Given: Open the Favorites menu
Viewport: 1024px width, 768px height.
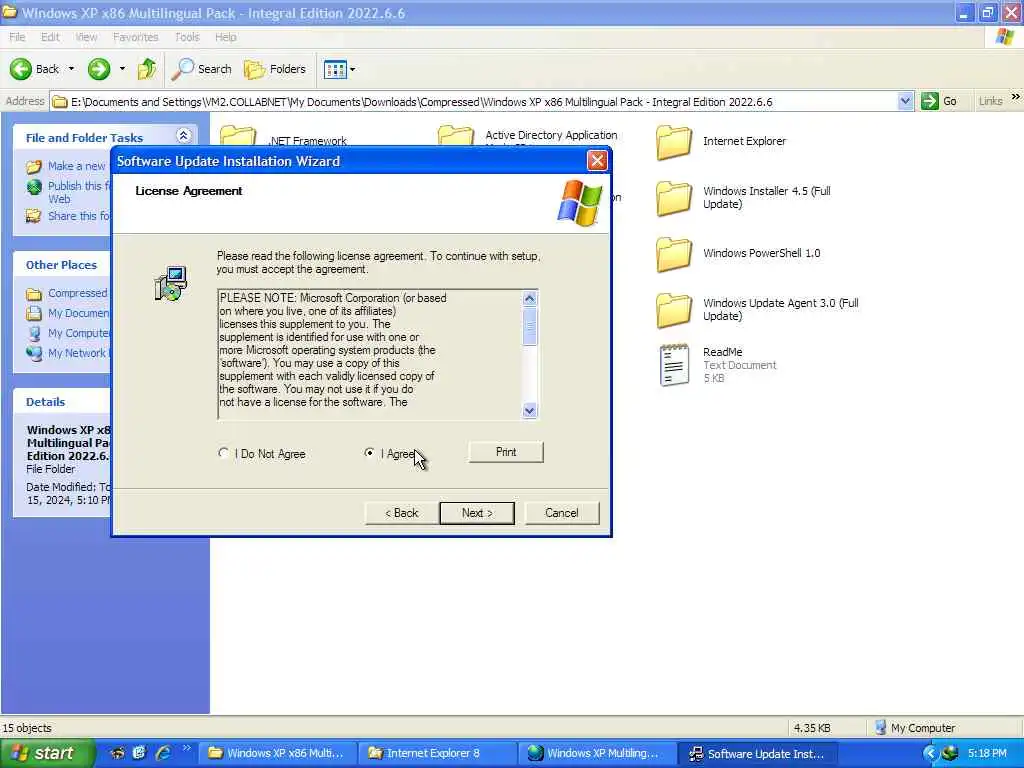Looking at the screenshot, I should tap(136, 37).
